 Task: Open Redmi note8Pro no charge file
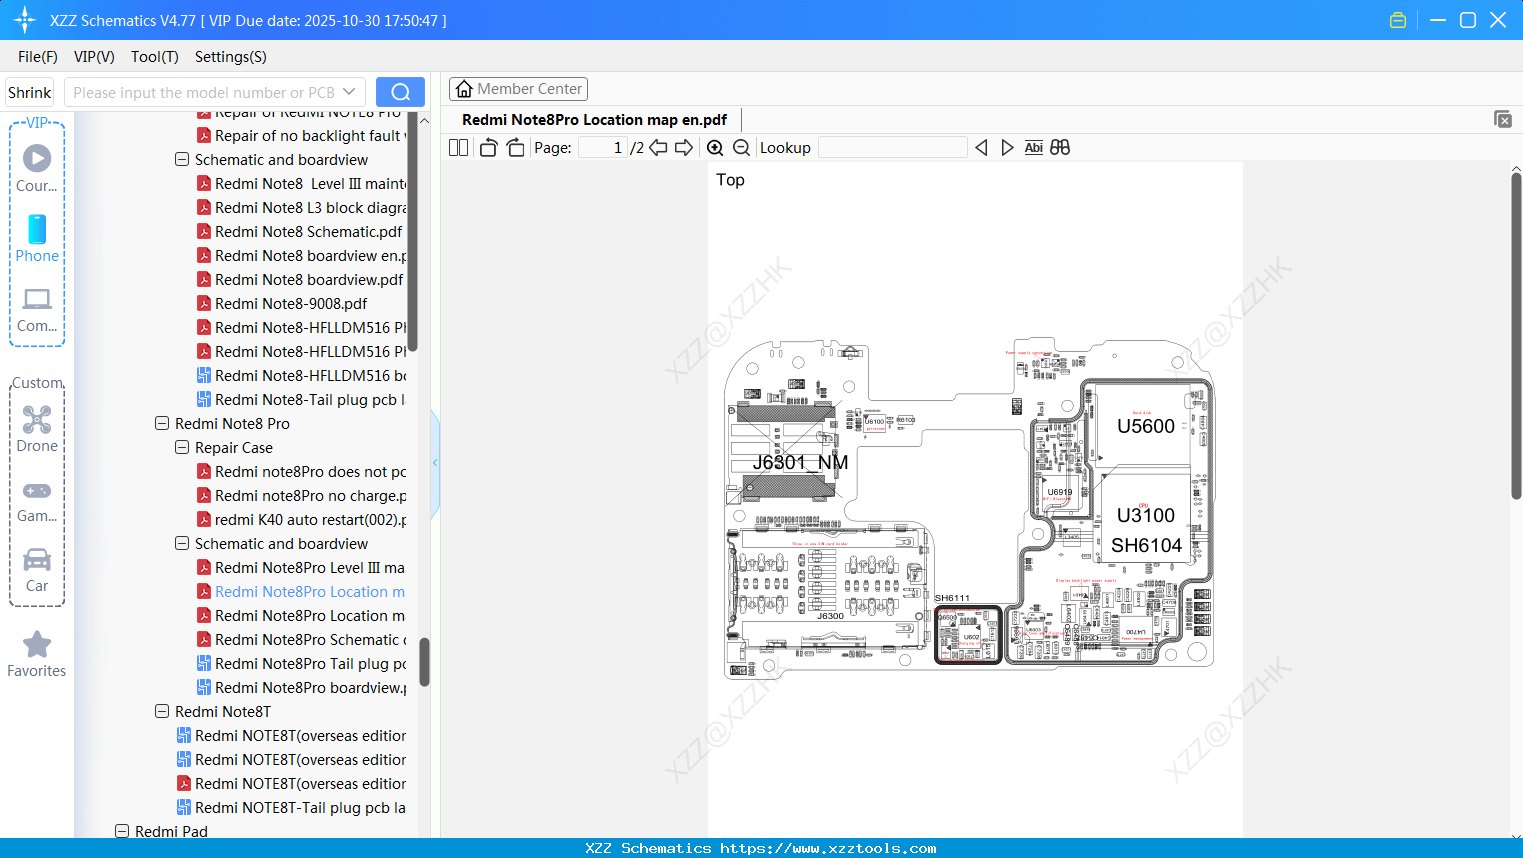click(x=301, y=496)
